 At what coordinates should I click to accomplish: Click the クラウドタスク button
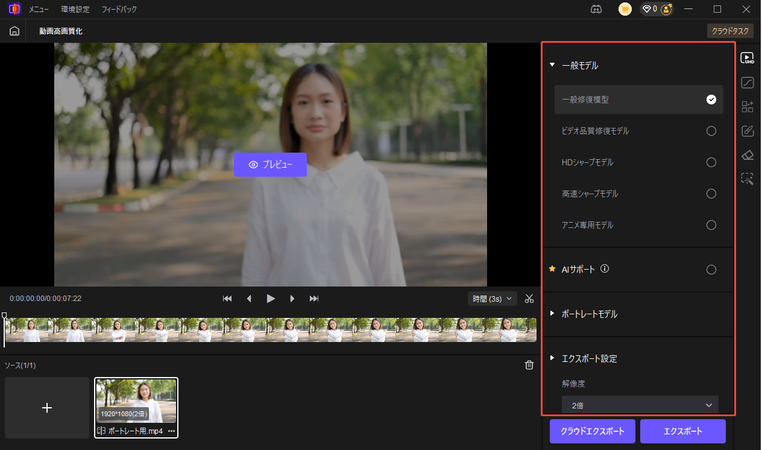[x=730, y=31]
